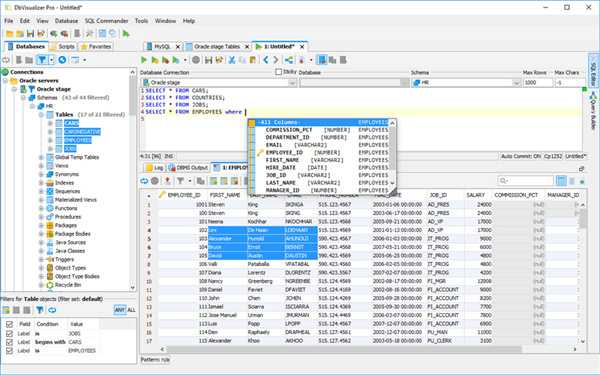Collapse the Tables tree node
Viewport: 600px width, 375px height.
pyautogui.click(x=41, y=114)
